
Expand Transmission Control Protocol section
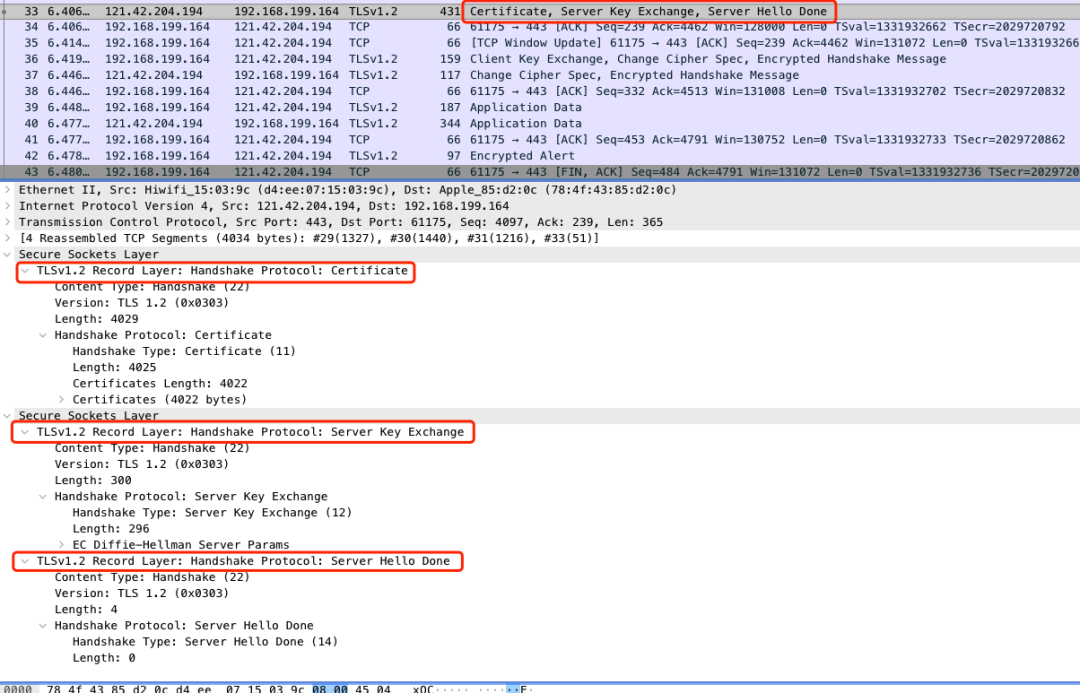point(8,222)
